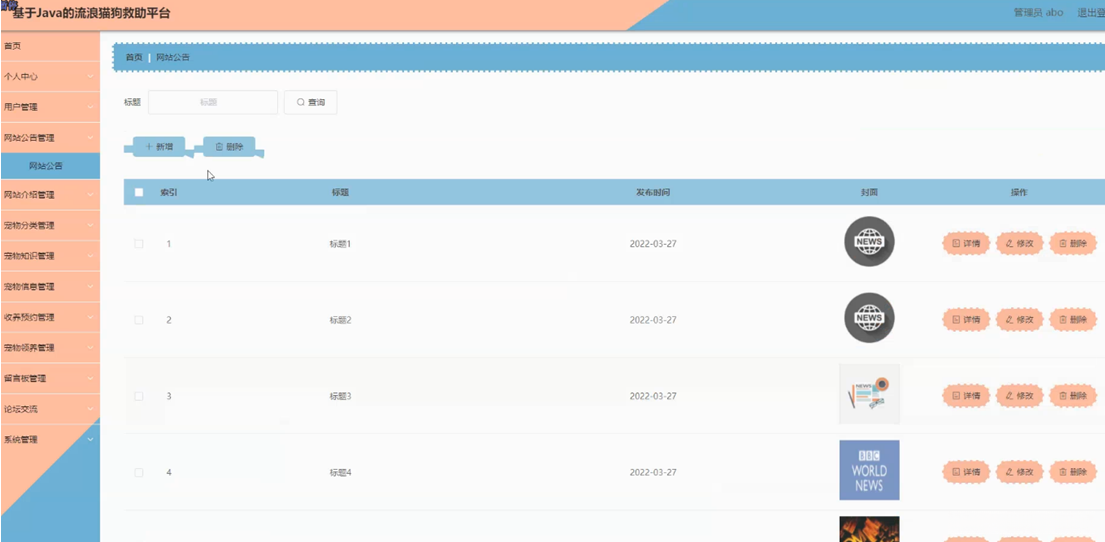Click the 标题 column header
This screenshot has width=1105, height=542.
point(340,192)
